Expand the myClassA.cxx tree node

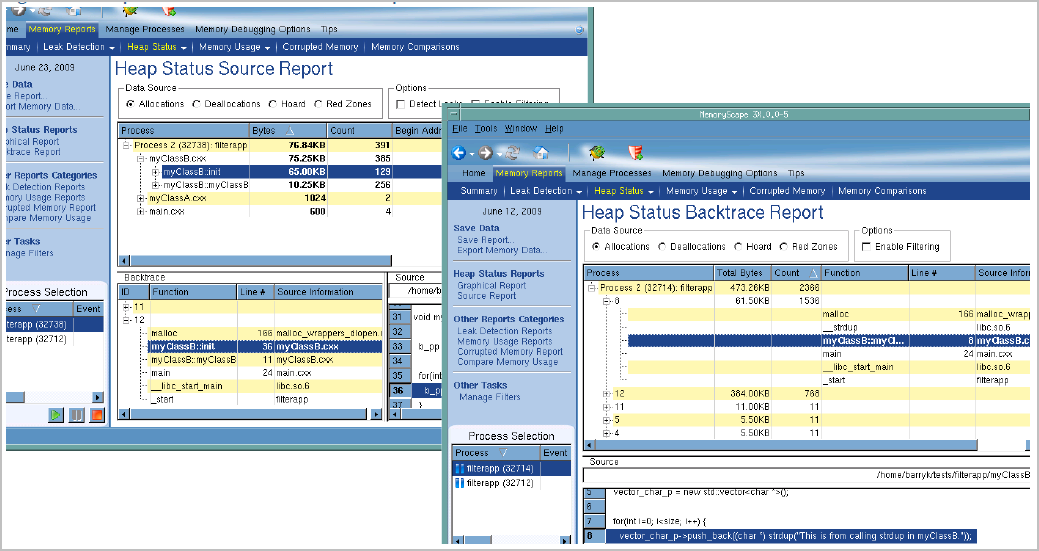141,198
